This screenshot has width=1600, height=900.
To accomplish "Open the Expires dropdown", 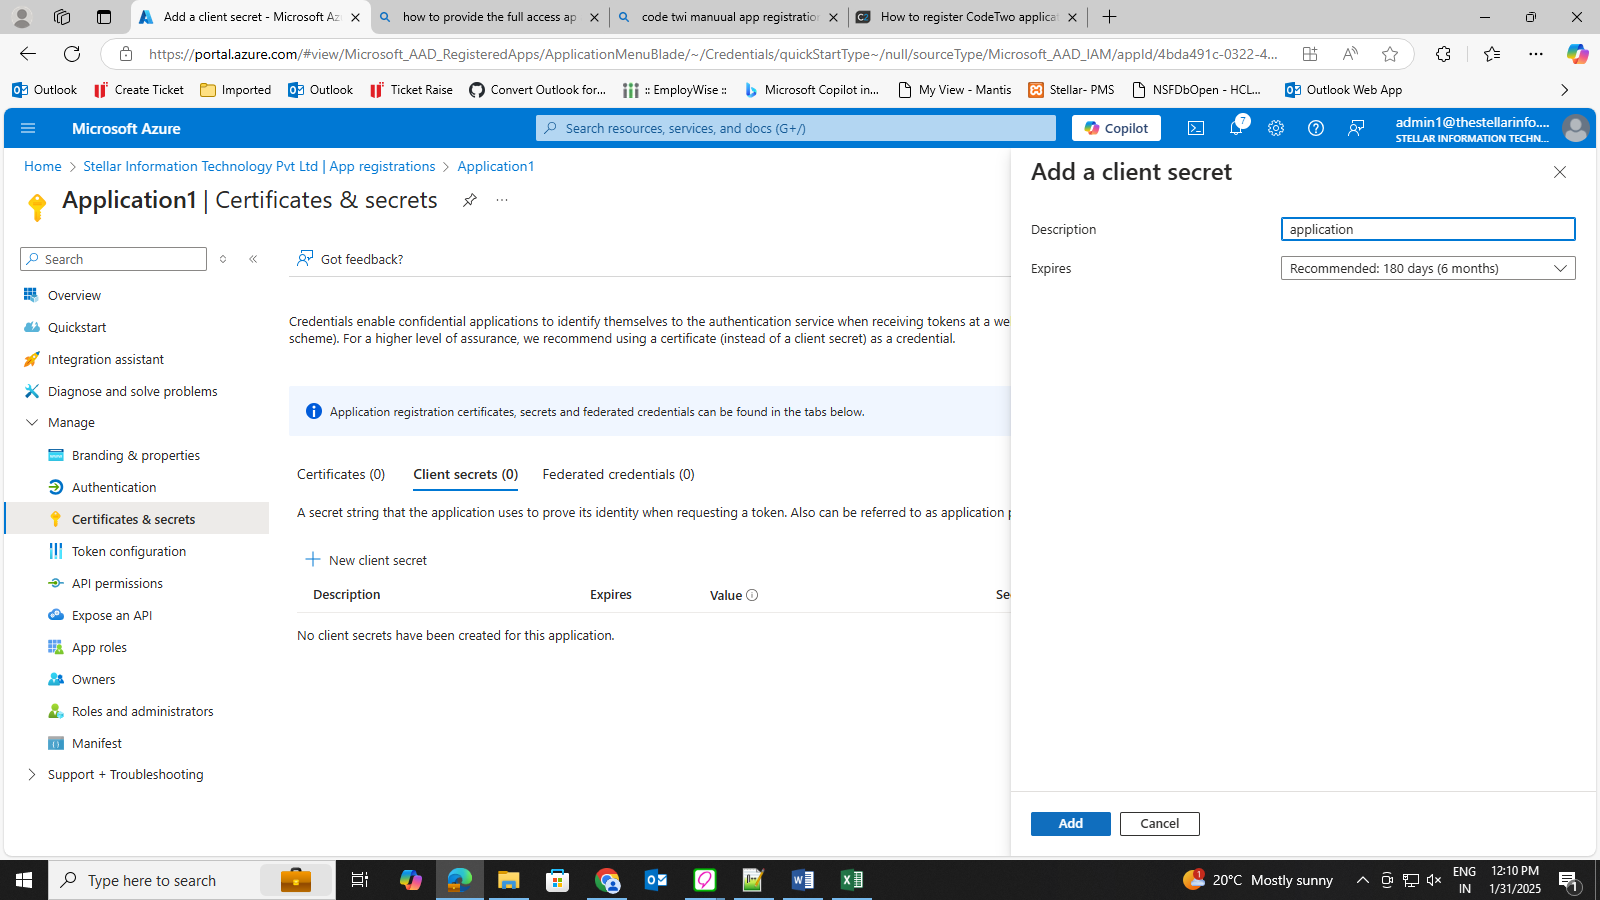I will (1428, 268).
